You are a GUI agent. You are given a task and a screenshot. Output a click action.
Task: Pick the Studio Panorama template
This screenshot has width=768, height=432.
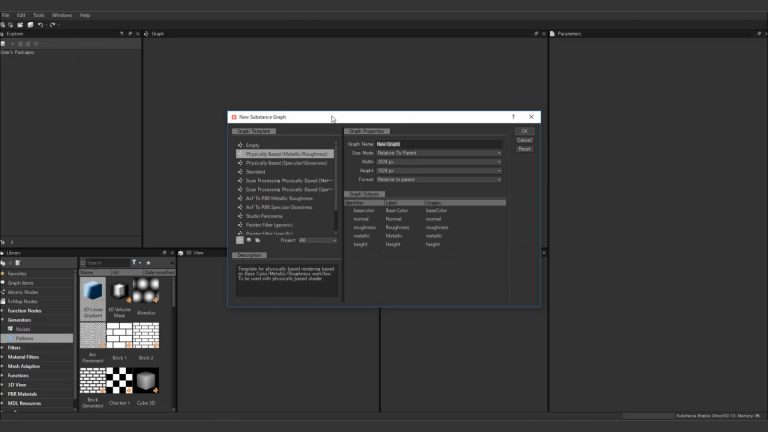point(264,216)
